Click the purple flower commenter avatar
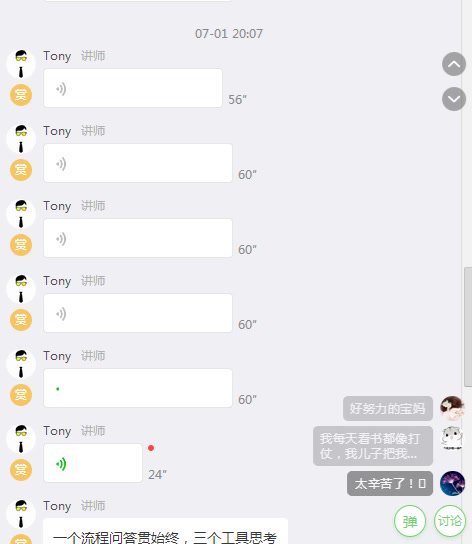The width and height of the screenshot is (472, 544). coord(453,483)
